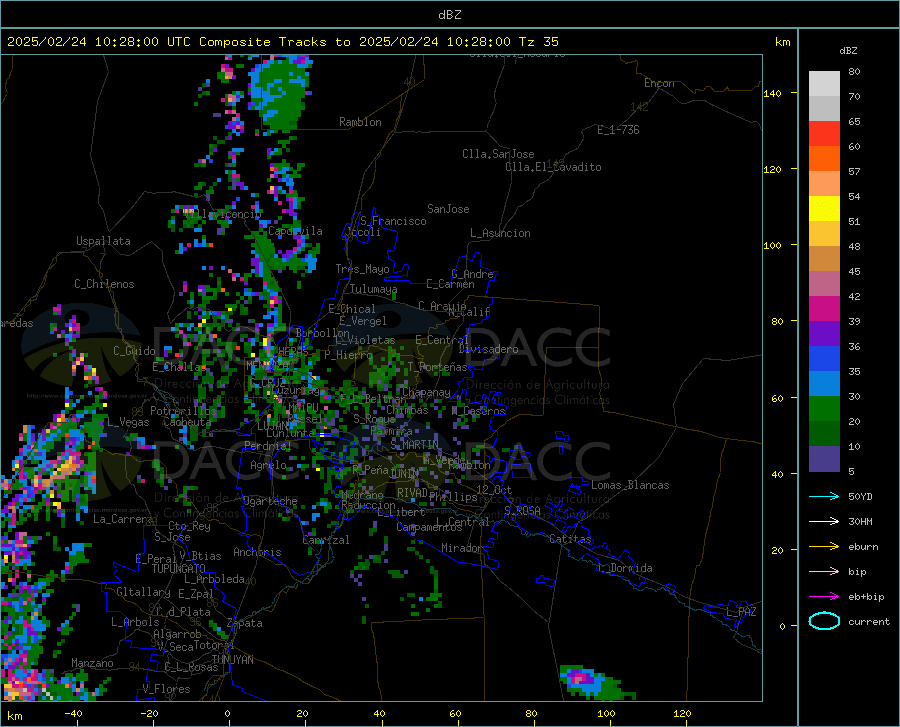900x727 pixels.
Task: Pick the light blue swatch between 35 and 30
Action: [824, 384]
